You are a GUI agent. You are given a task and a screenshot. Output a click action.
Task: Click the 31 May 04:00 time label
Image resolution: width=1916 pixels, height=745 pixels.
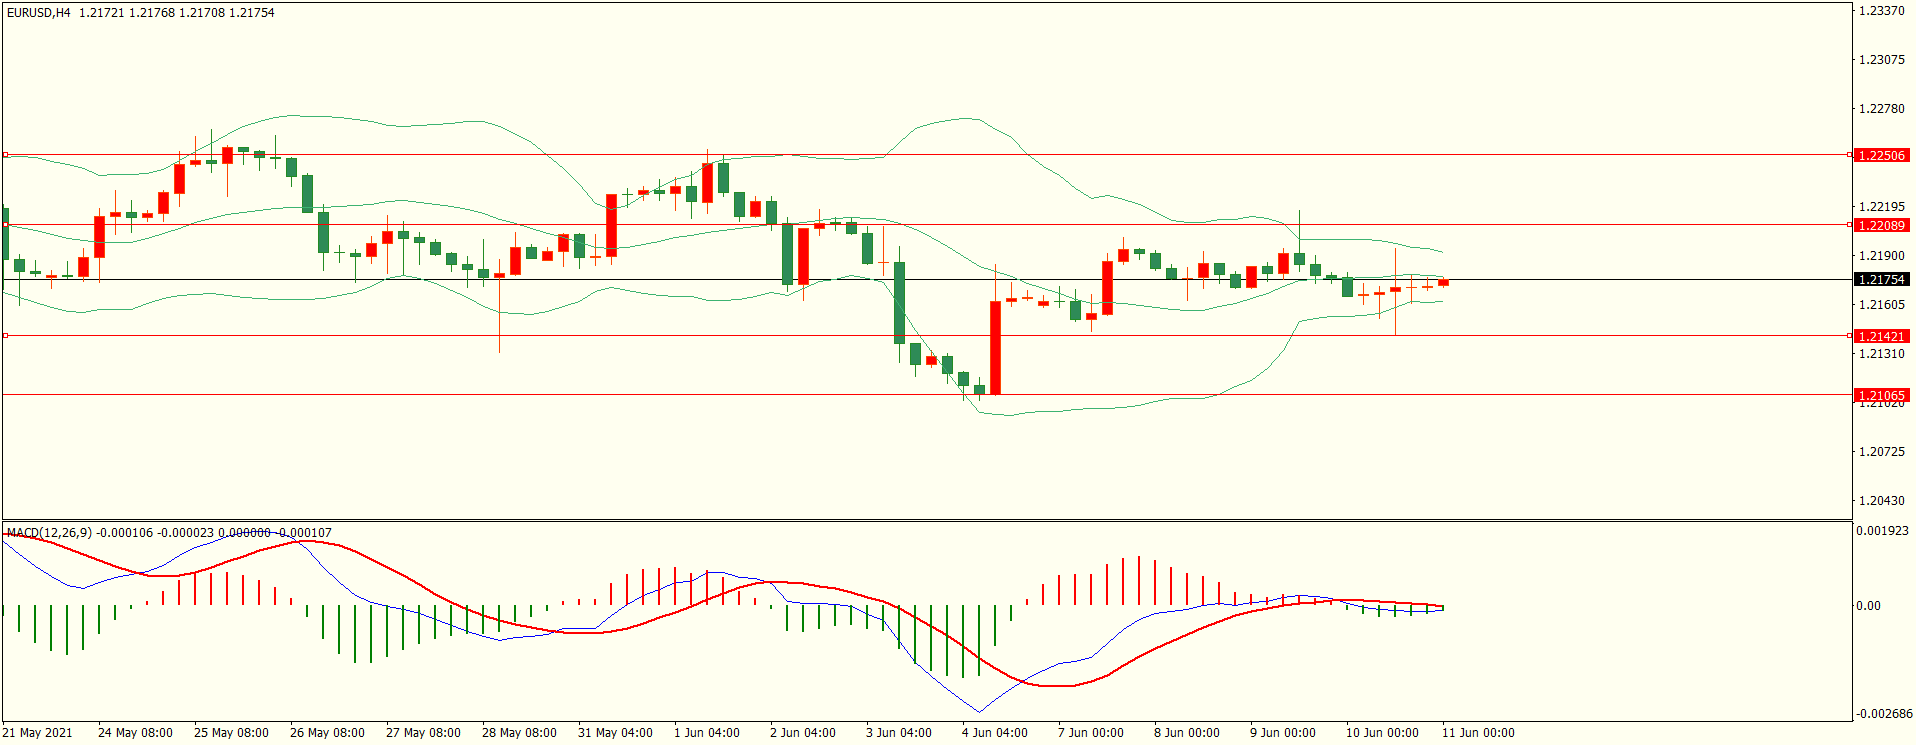point(615,733)
